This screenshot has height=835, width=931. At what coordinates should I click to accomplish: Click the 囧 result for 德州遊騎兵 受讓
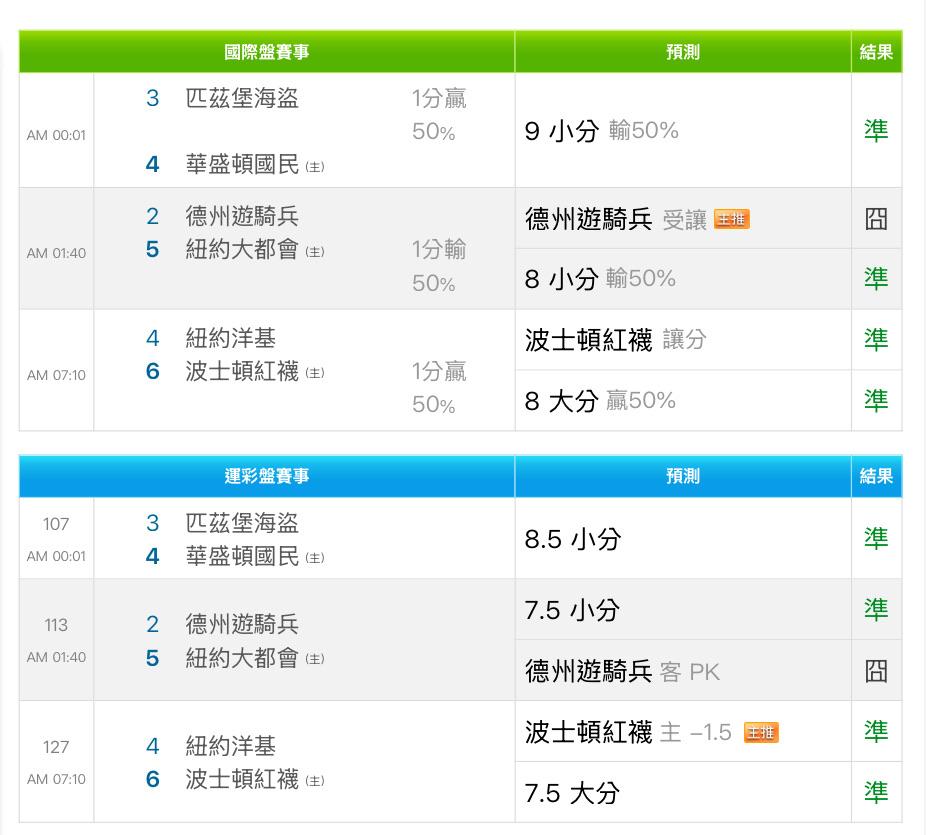876,219
